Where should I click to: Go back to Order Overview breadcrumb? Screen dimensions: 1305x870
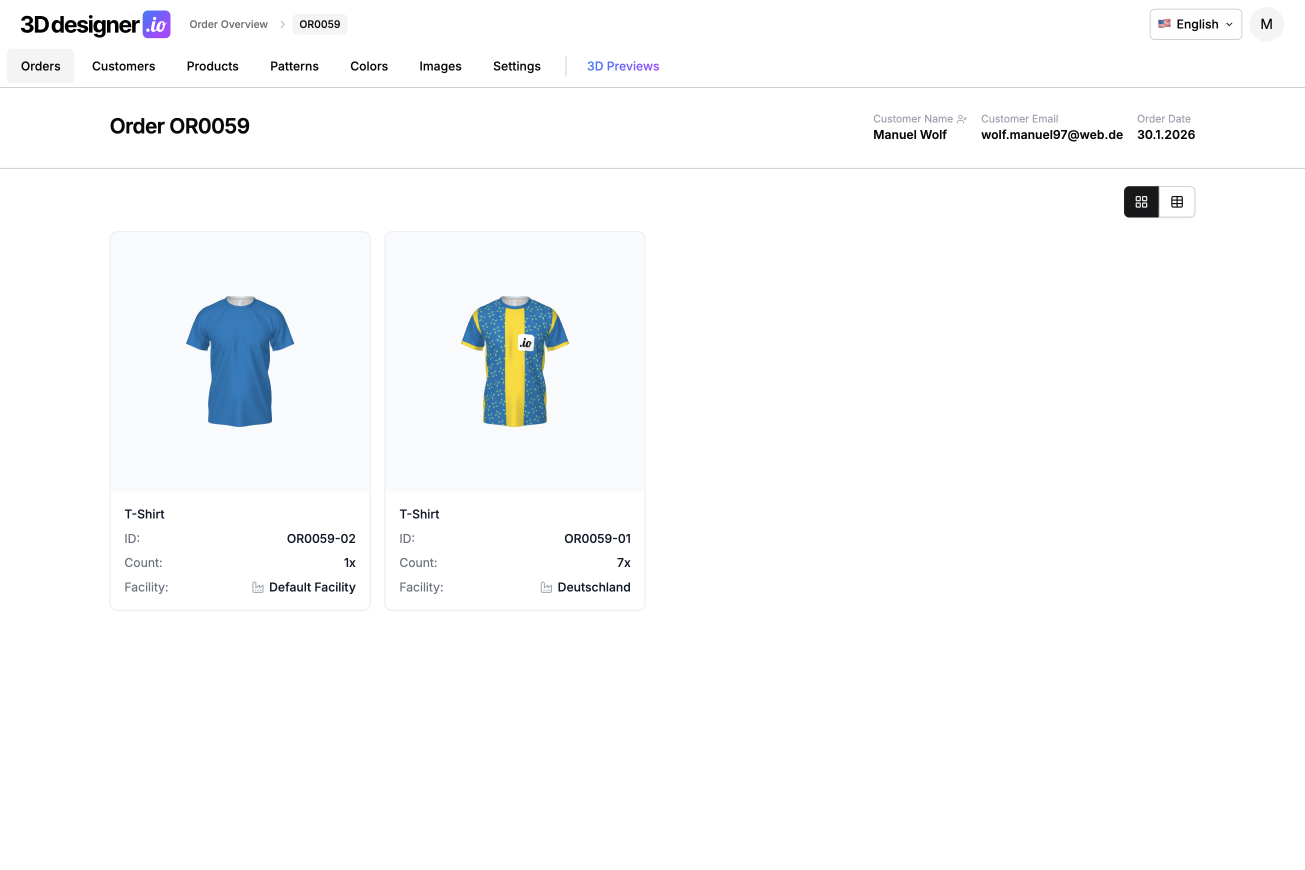(228, 24)
